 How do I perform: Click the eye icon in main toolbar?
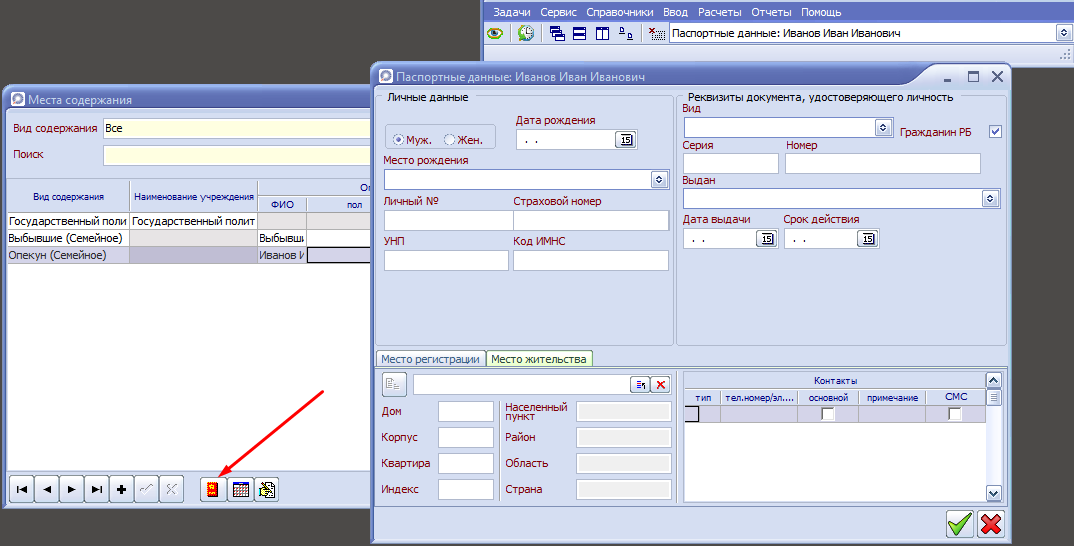pos(494,33)
